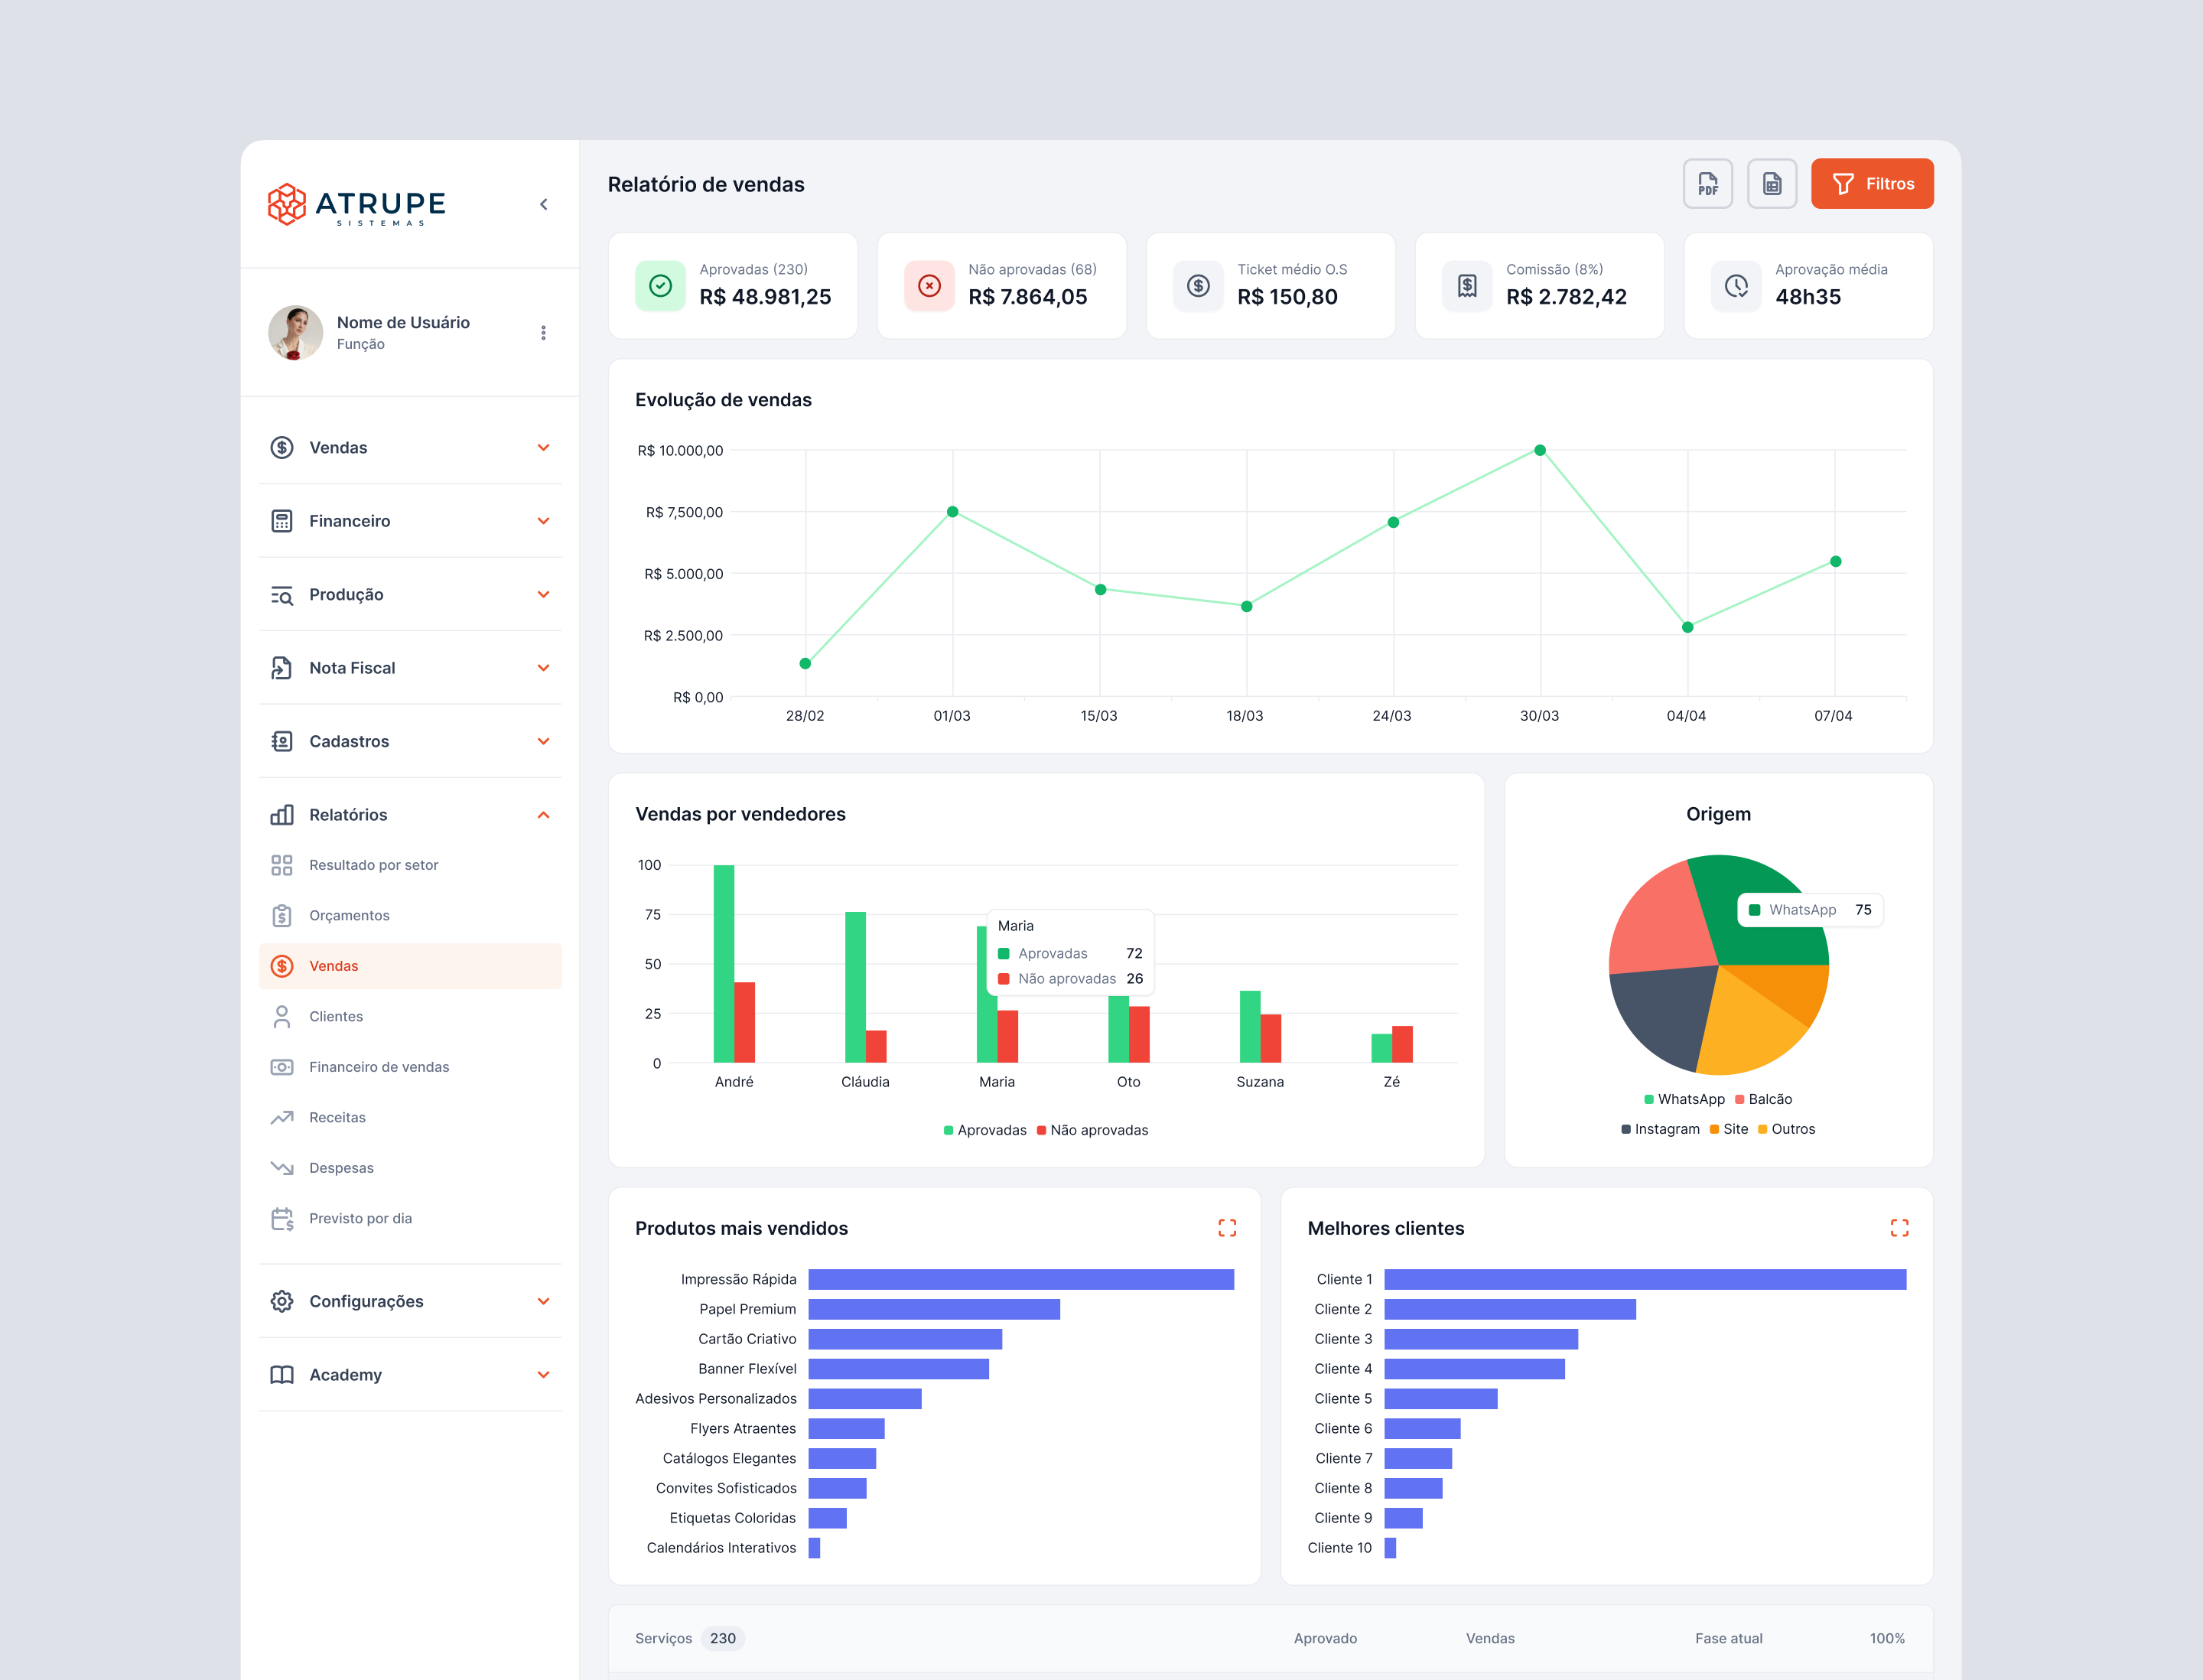This screenshot has width=2203, height=1680.
Task: Click the Aprovadas green check icon
Action: [660, 286]
